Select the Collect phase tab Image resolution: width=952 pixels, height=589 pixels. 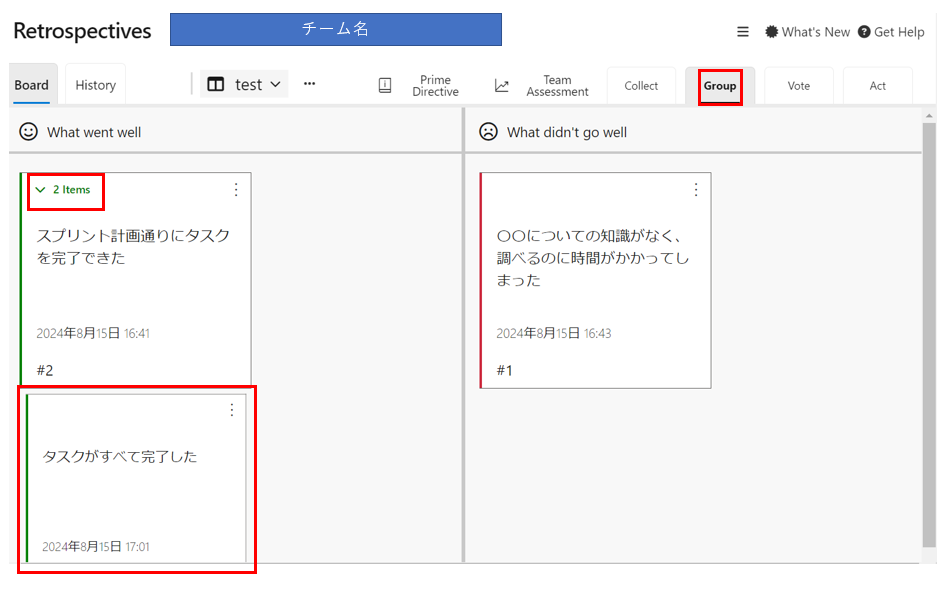click(x=641, y=86)
